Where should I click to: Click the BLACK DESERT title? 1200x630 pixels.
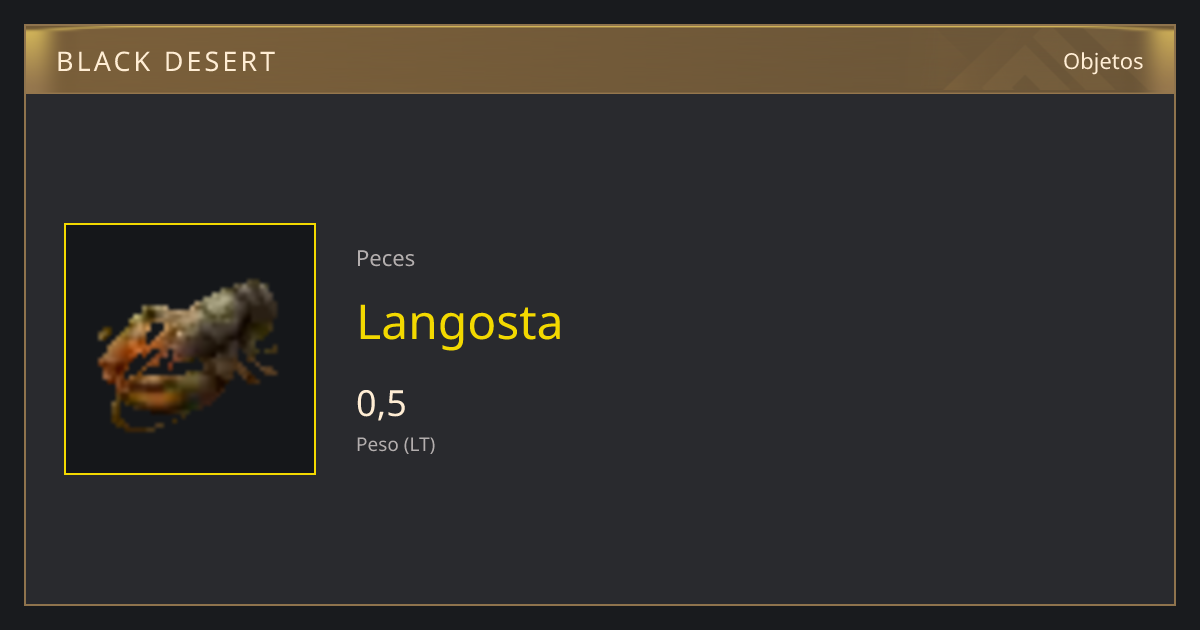166,62
